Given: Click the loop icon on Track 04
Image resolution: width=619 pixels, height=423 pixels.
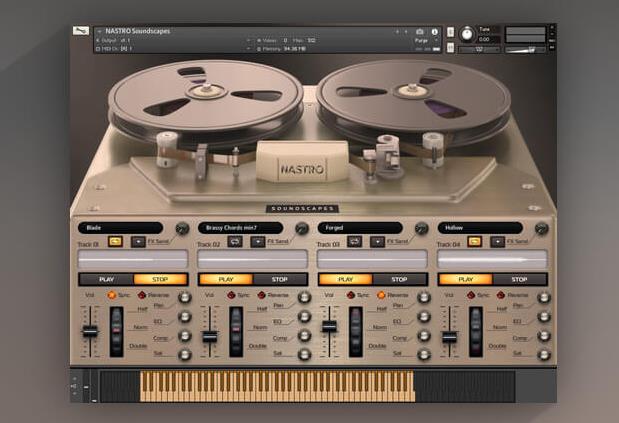Looking at the screenshot, I should coord(474,242).
